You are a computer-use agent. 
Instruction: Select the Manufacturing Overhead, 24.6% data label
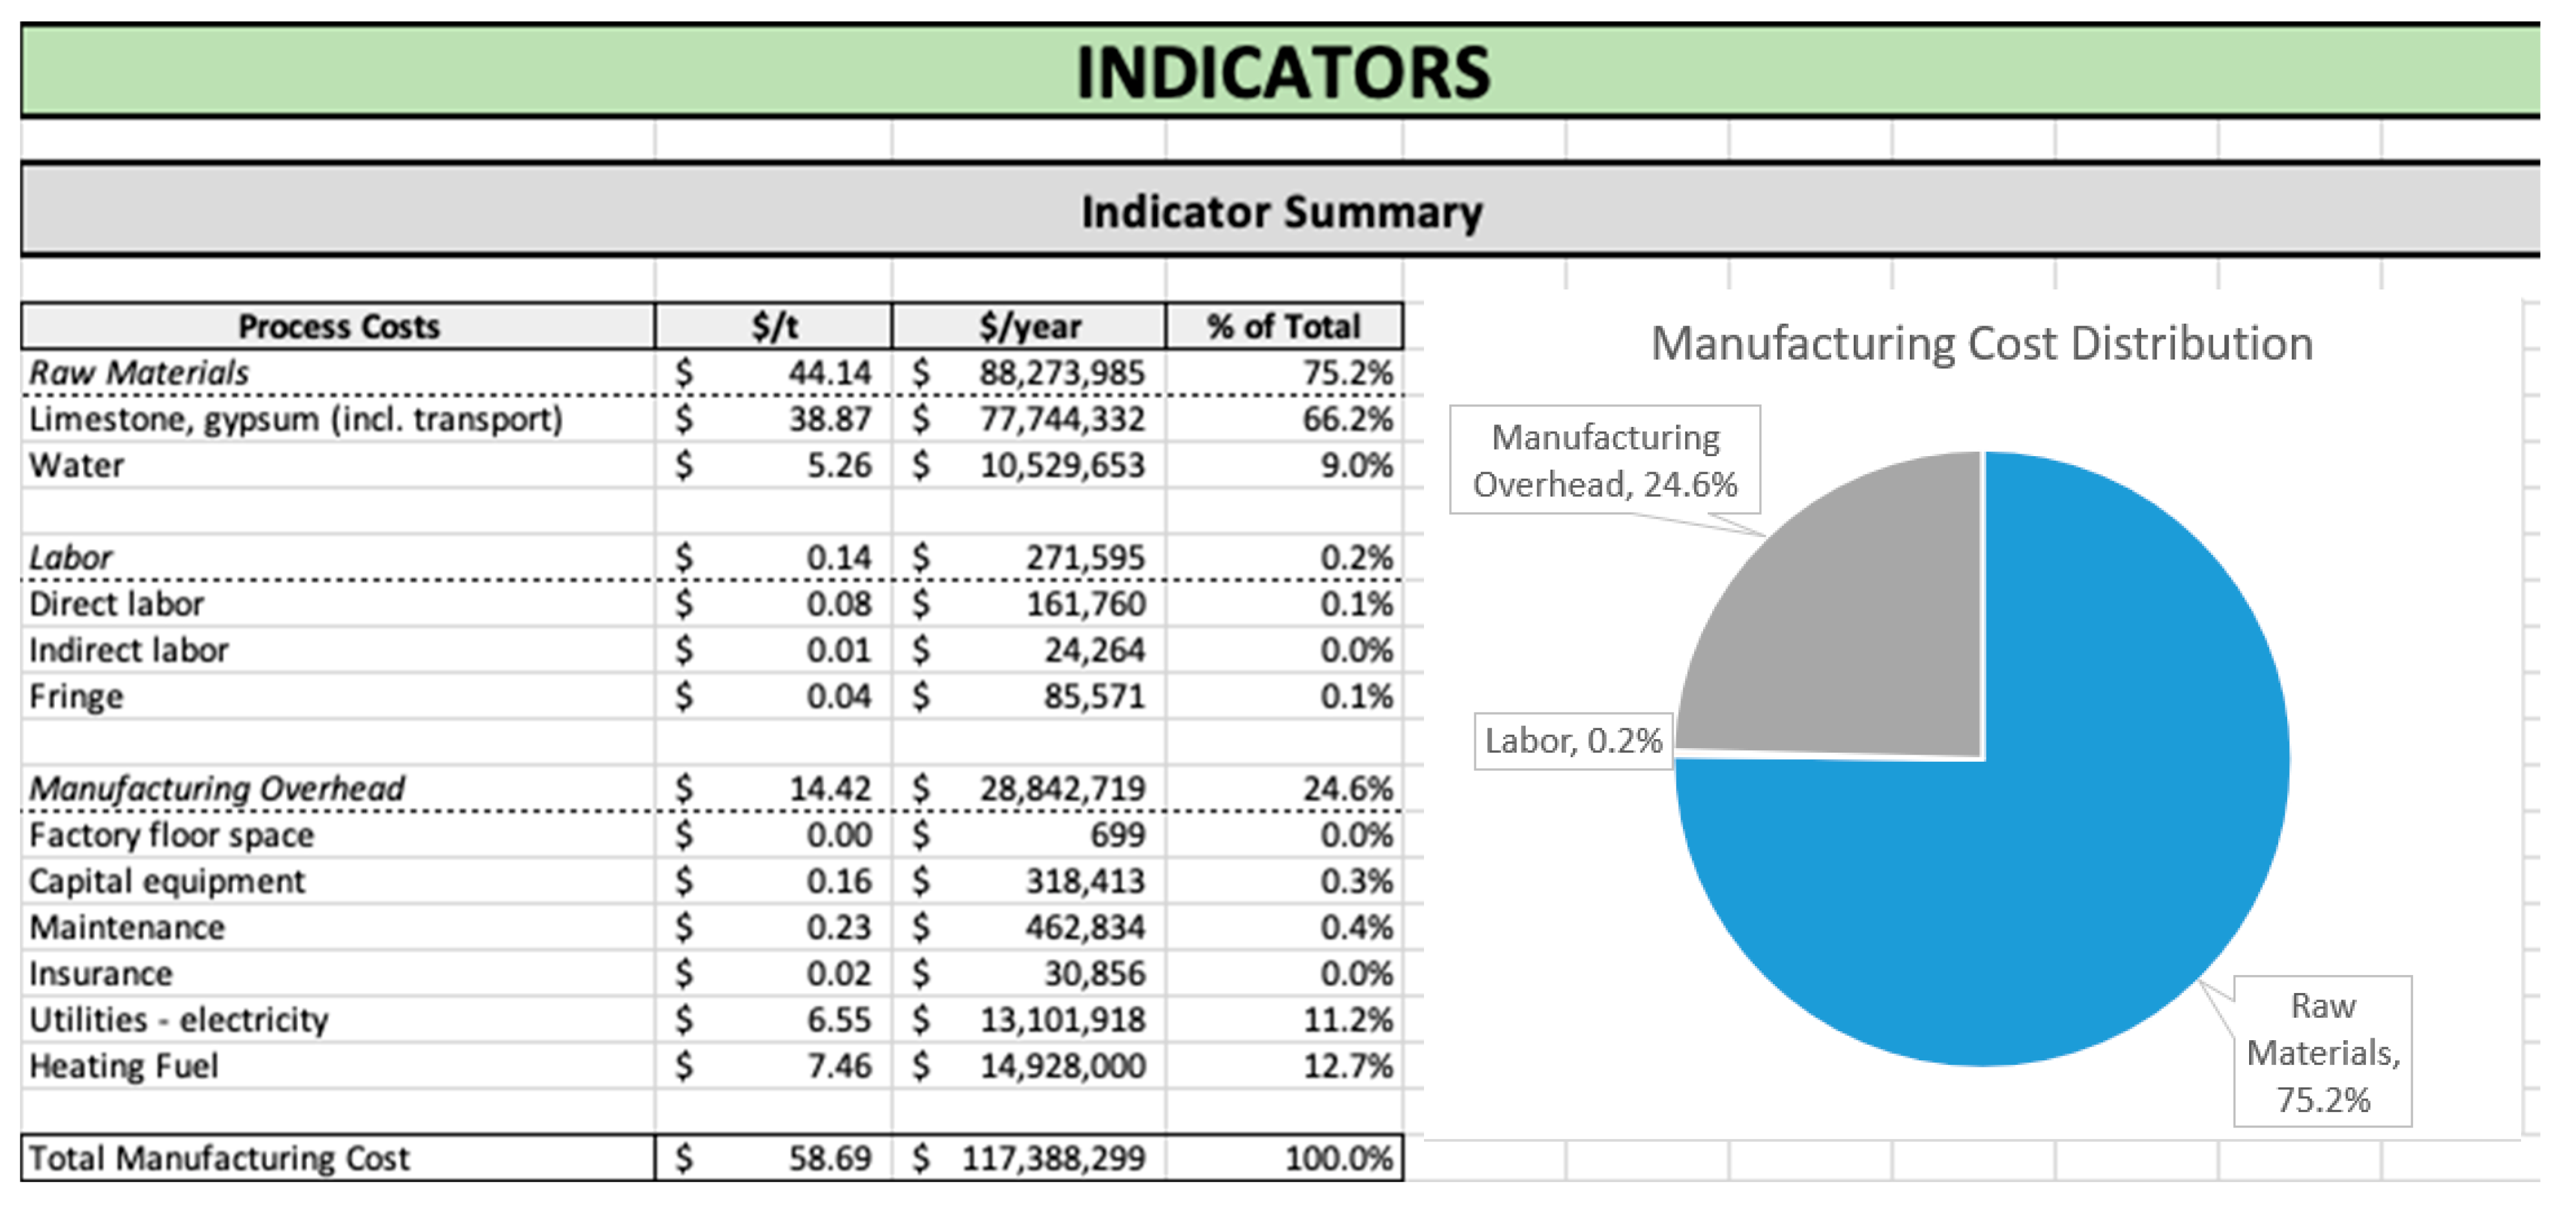pos(1604,460)
